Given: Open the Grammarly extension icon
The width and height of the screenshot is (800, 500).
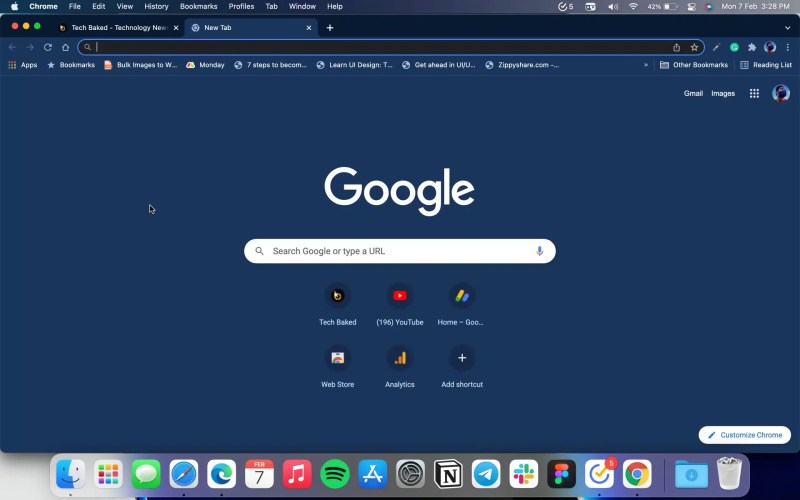Looking at the screenshot, I should (734, 47).
